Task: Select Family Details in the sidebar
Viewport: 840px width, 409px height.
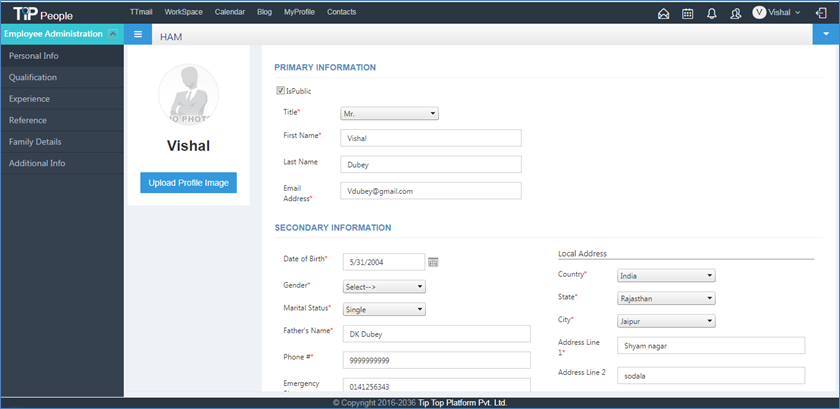Action: 62,142
